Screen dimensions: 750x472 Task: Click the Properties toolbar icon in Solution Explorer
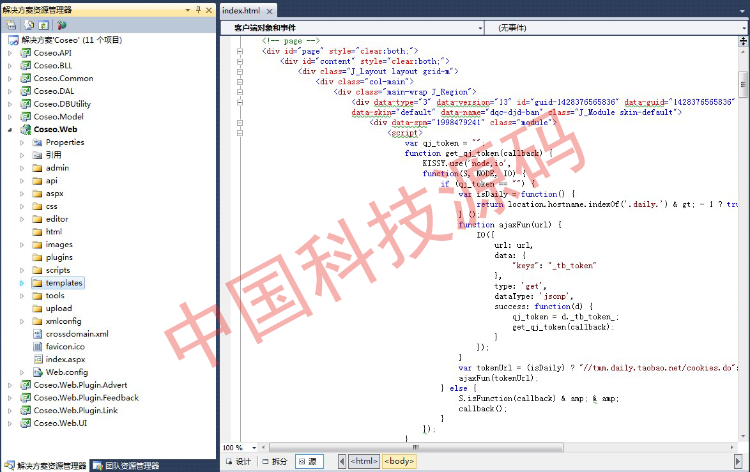point(11,25)
